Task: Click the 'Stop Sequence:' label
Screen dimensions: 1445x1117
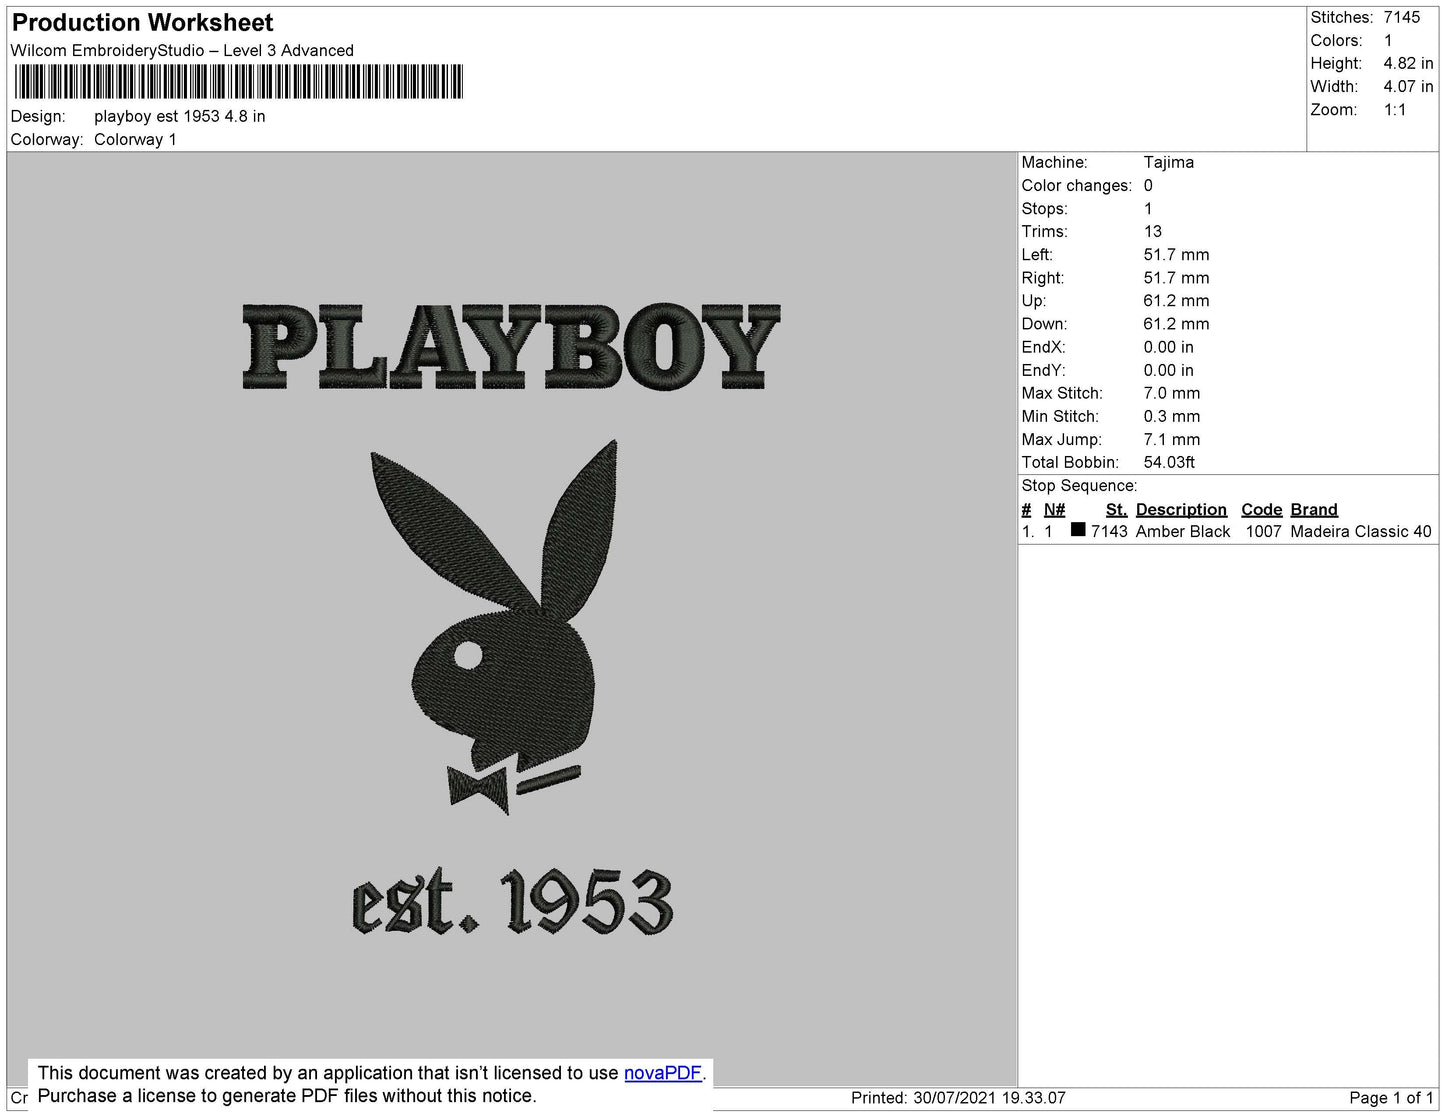Action: tap(1079, 486)
